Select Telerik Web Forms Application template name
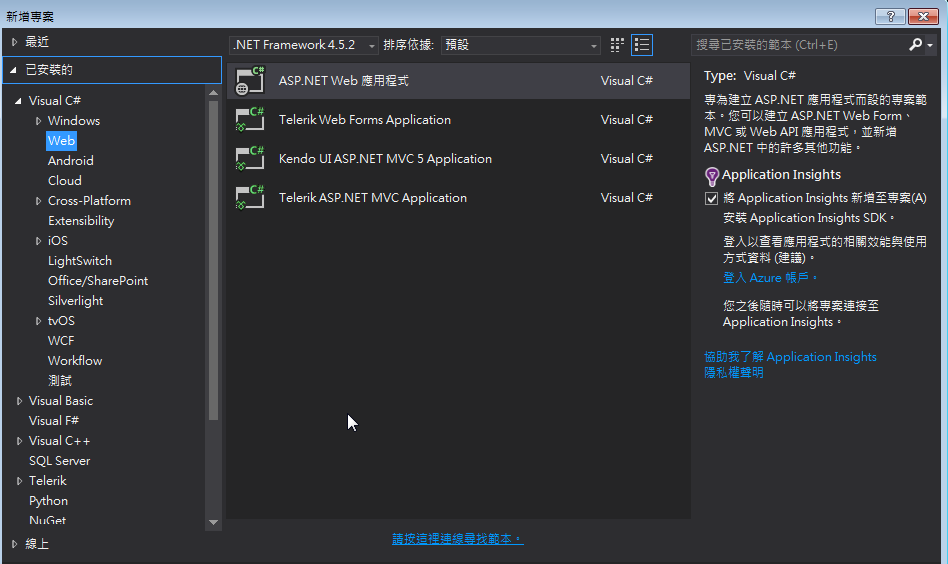Image resolution: width=948 pixels, height=564 pixels. click(365, 120)
